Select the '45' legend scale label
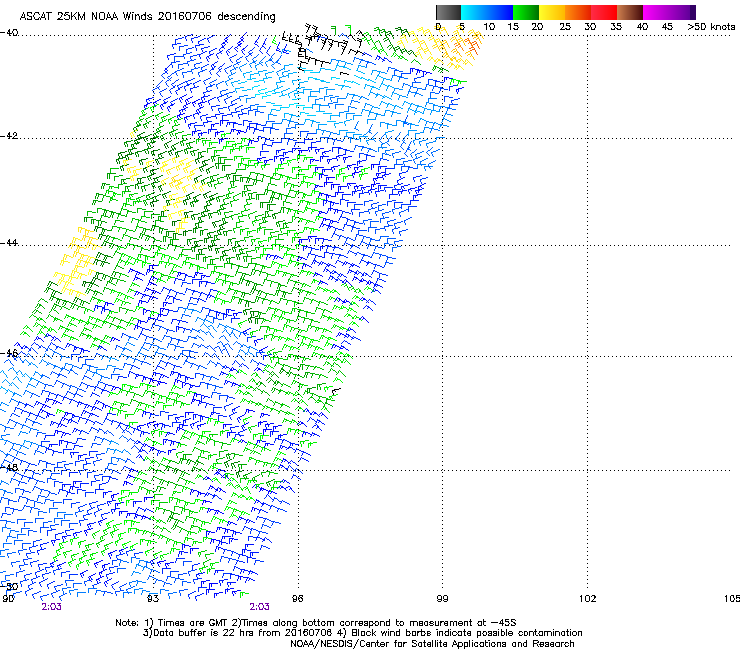The height and width of the screenshot is (650, 740). click(x=667, y=27)
